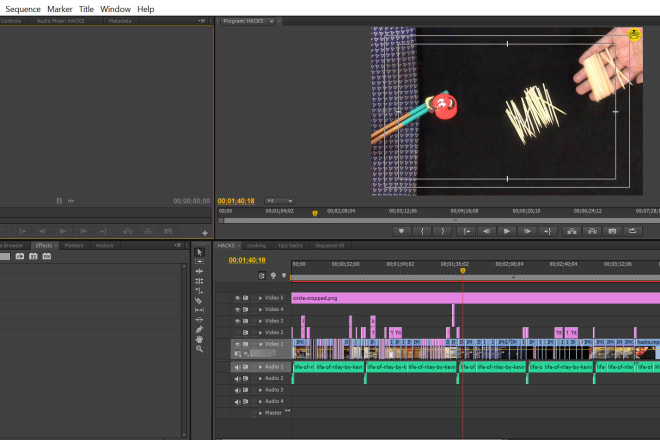
Task: Open the Window menu
Action: click(115, 9)
